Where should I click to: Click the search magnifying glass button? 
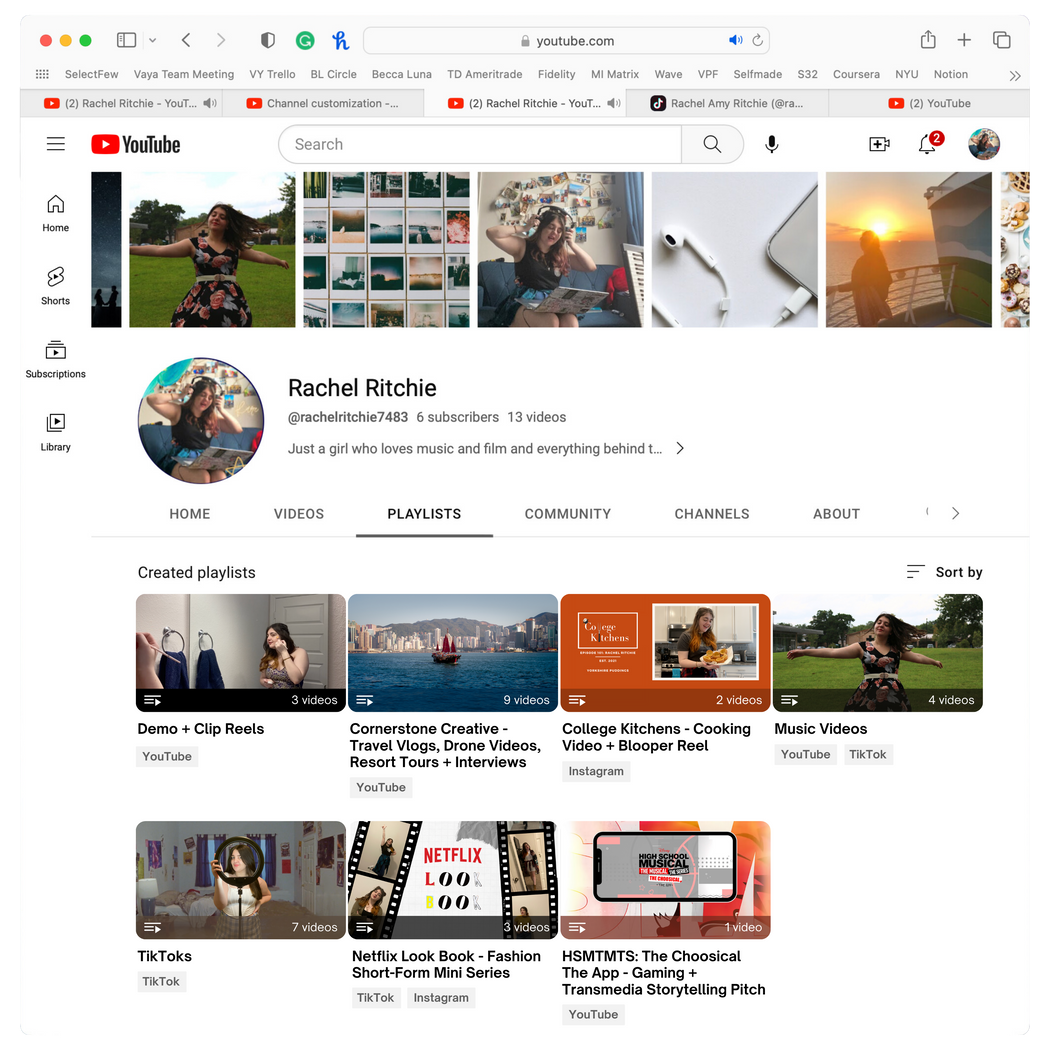(x=712, y=144)
